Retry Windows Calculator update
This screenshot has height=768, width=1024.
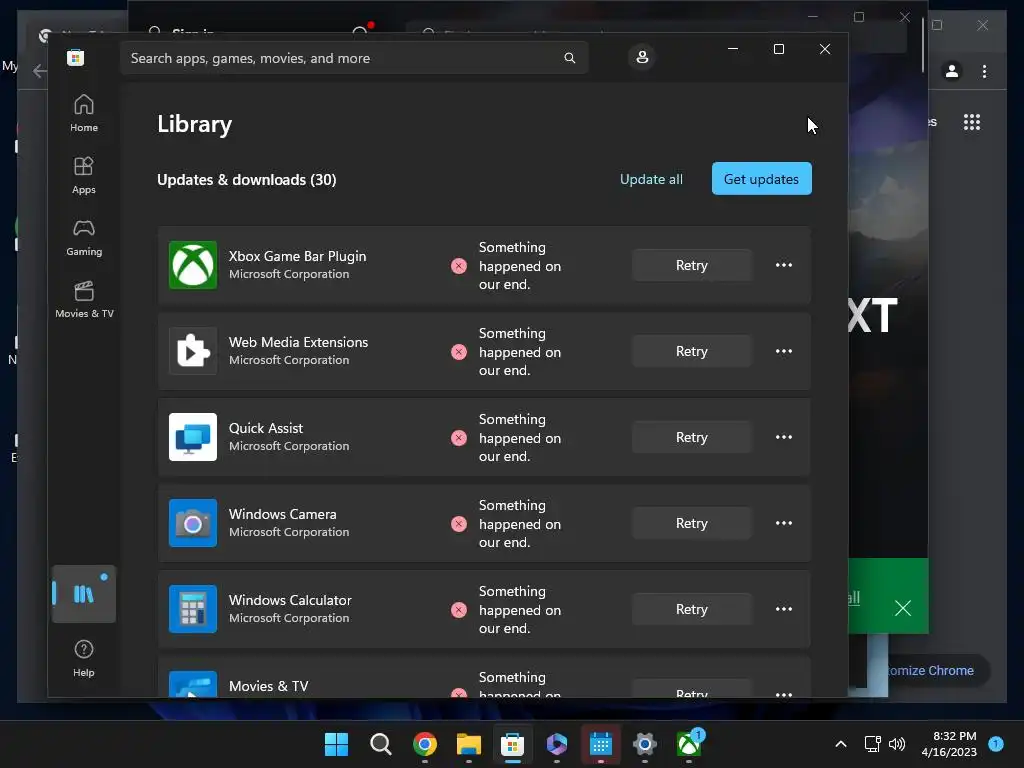pyautogui.click(x=692, y=609)
